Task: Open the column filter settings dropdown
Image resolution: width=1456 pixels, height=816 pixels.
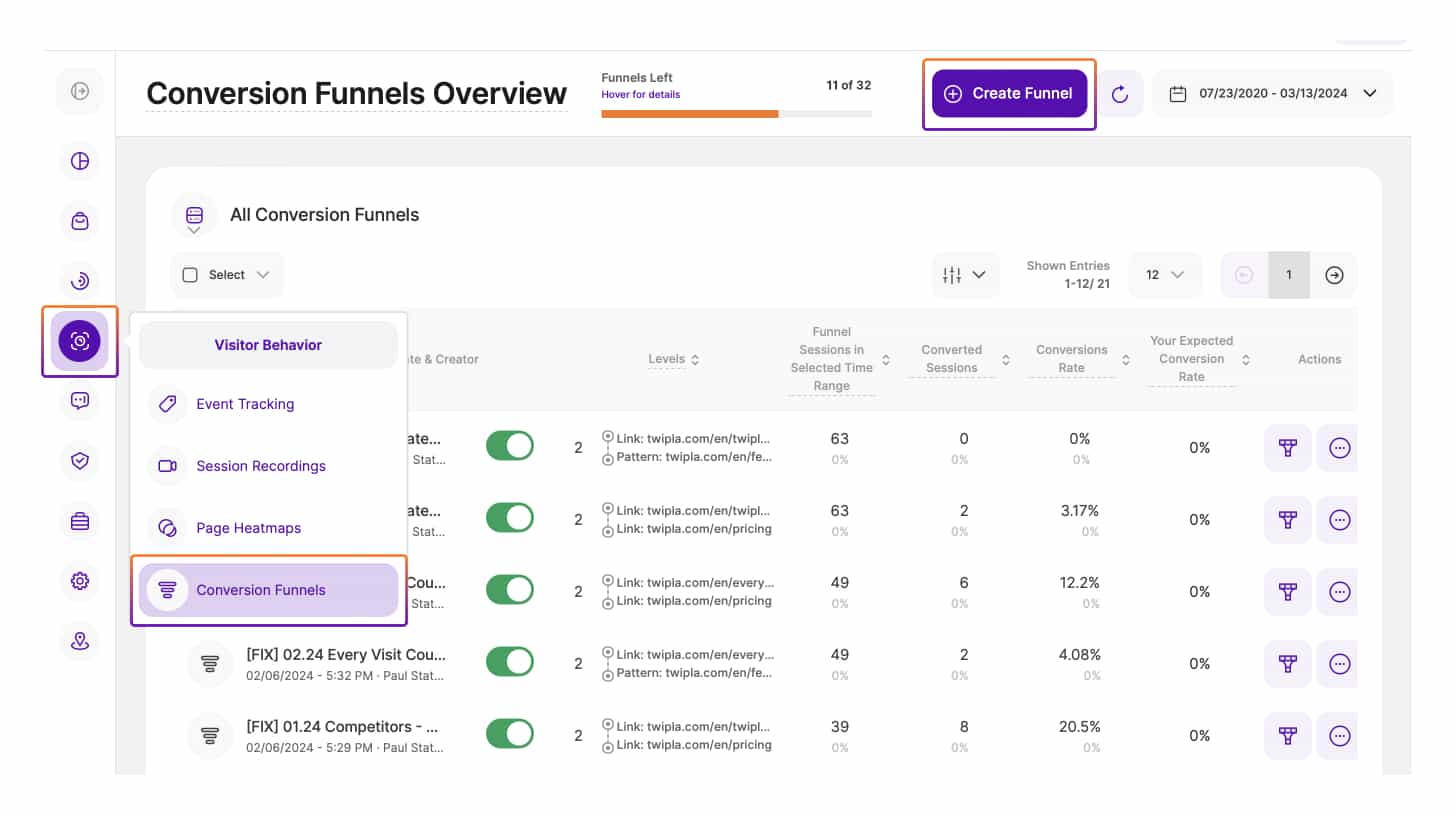Action: (965, 275)
